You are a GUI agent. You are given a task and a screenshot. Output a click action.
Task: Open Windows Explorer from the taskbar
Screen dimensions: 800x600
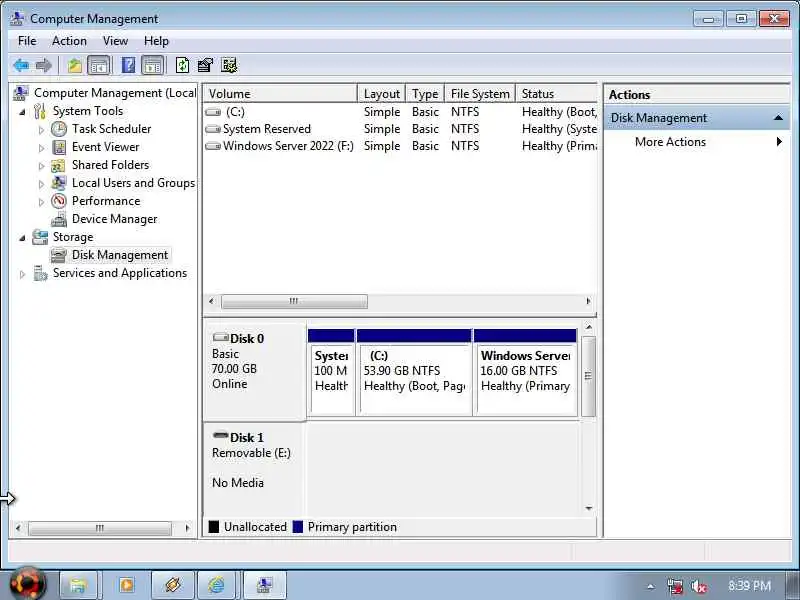coord(79,585)
